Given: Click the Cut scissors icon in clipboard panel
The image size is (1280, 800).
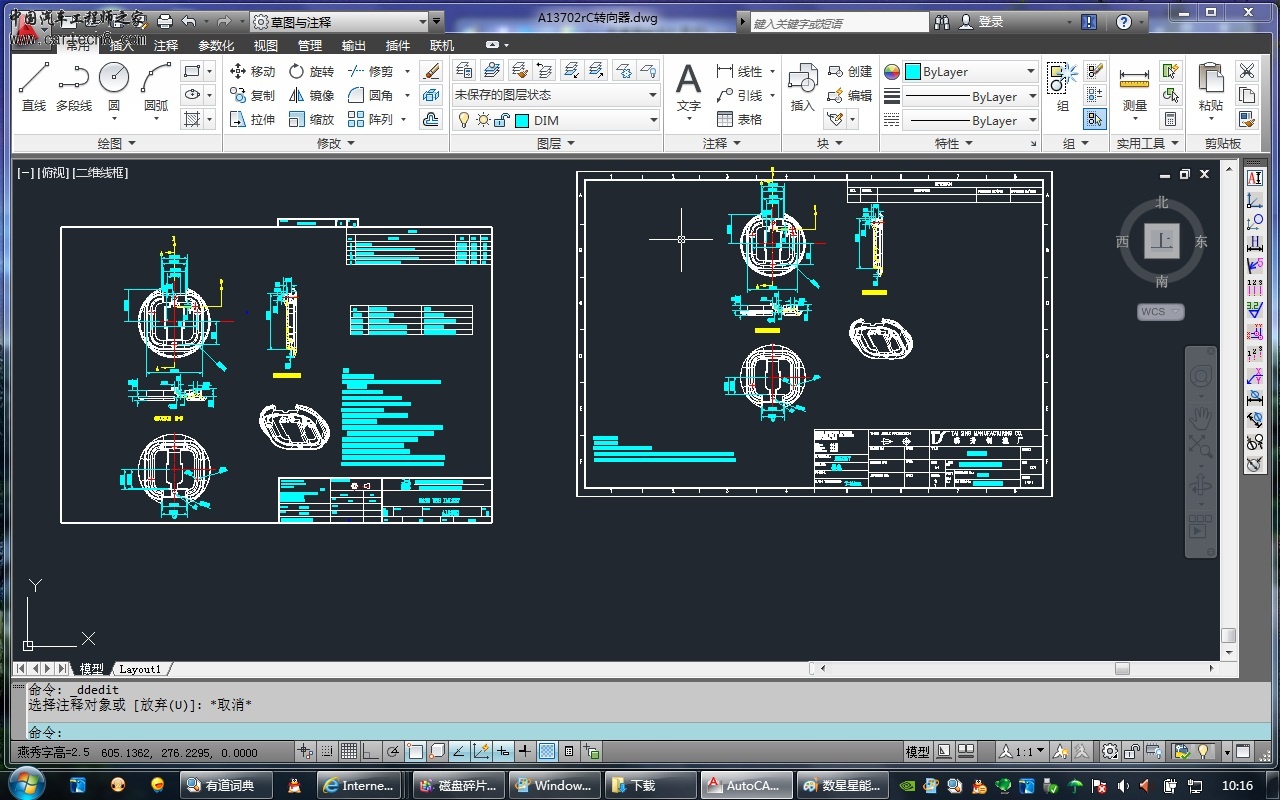Looking at the screenshot, I should 1246,71.
